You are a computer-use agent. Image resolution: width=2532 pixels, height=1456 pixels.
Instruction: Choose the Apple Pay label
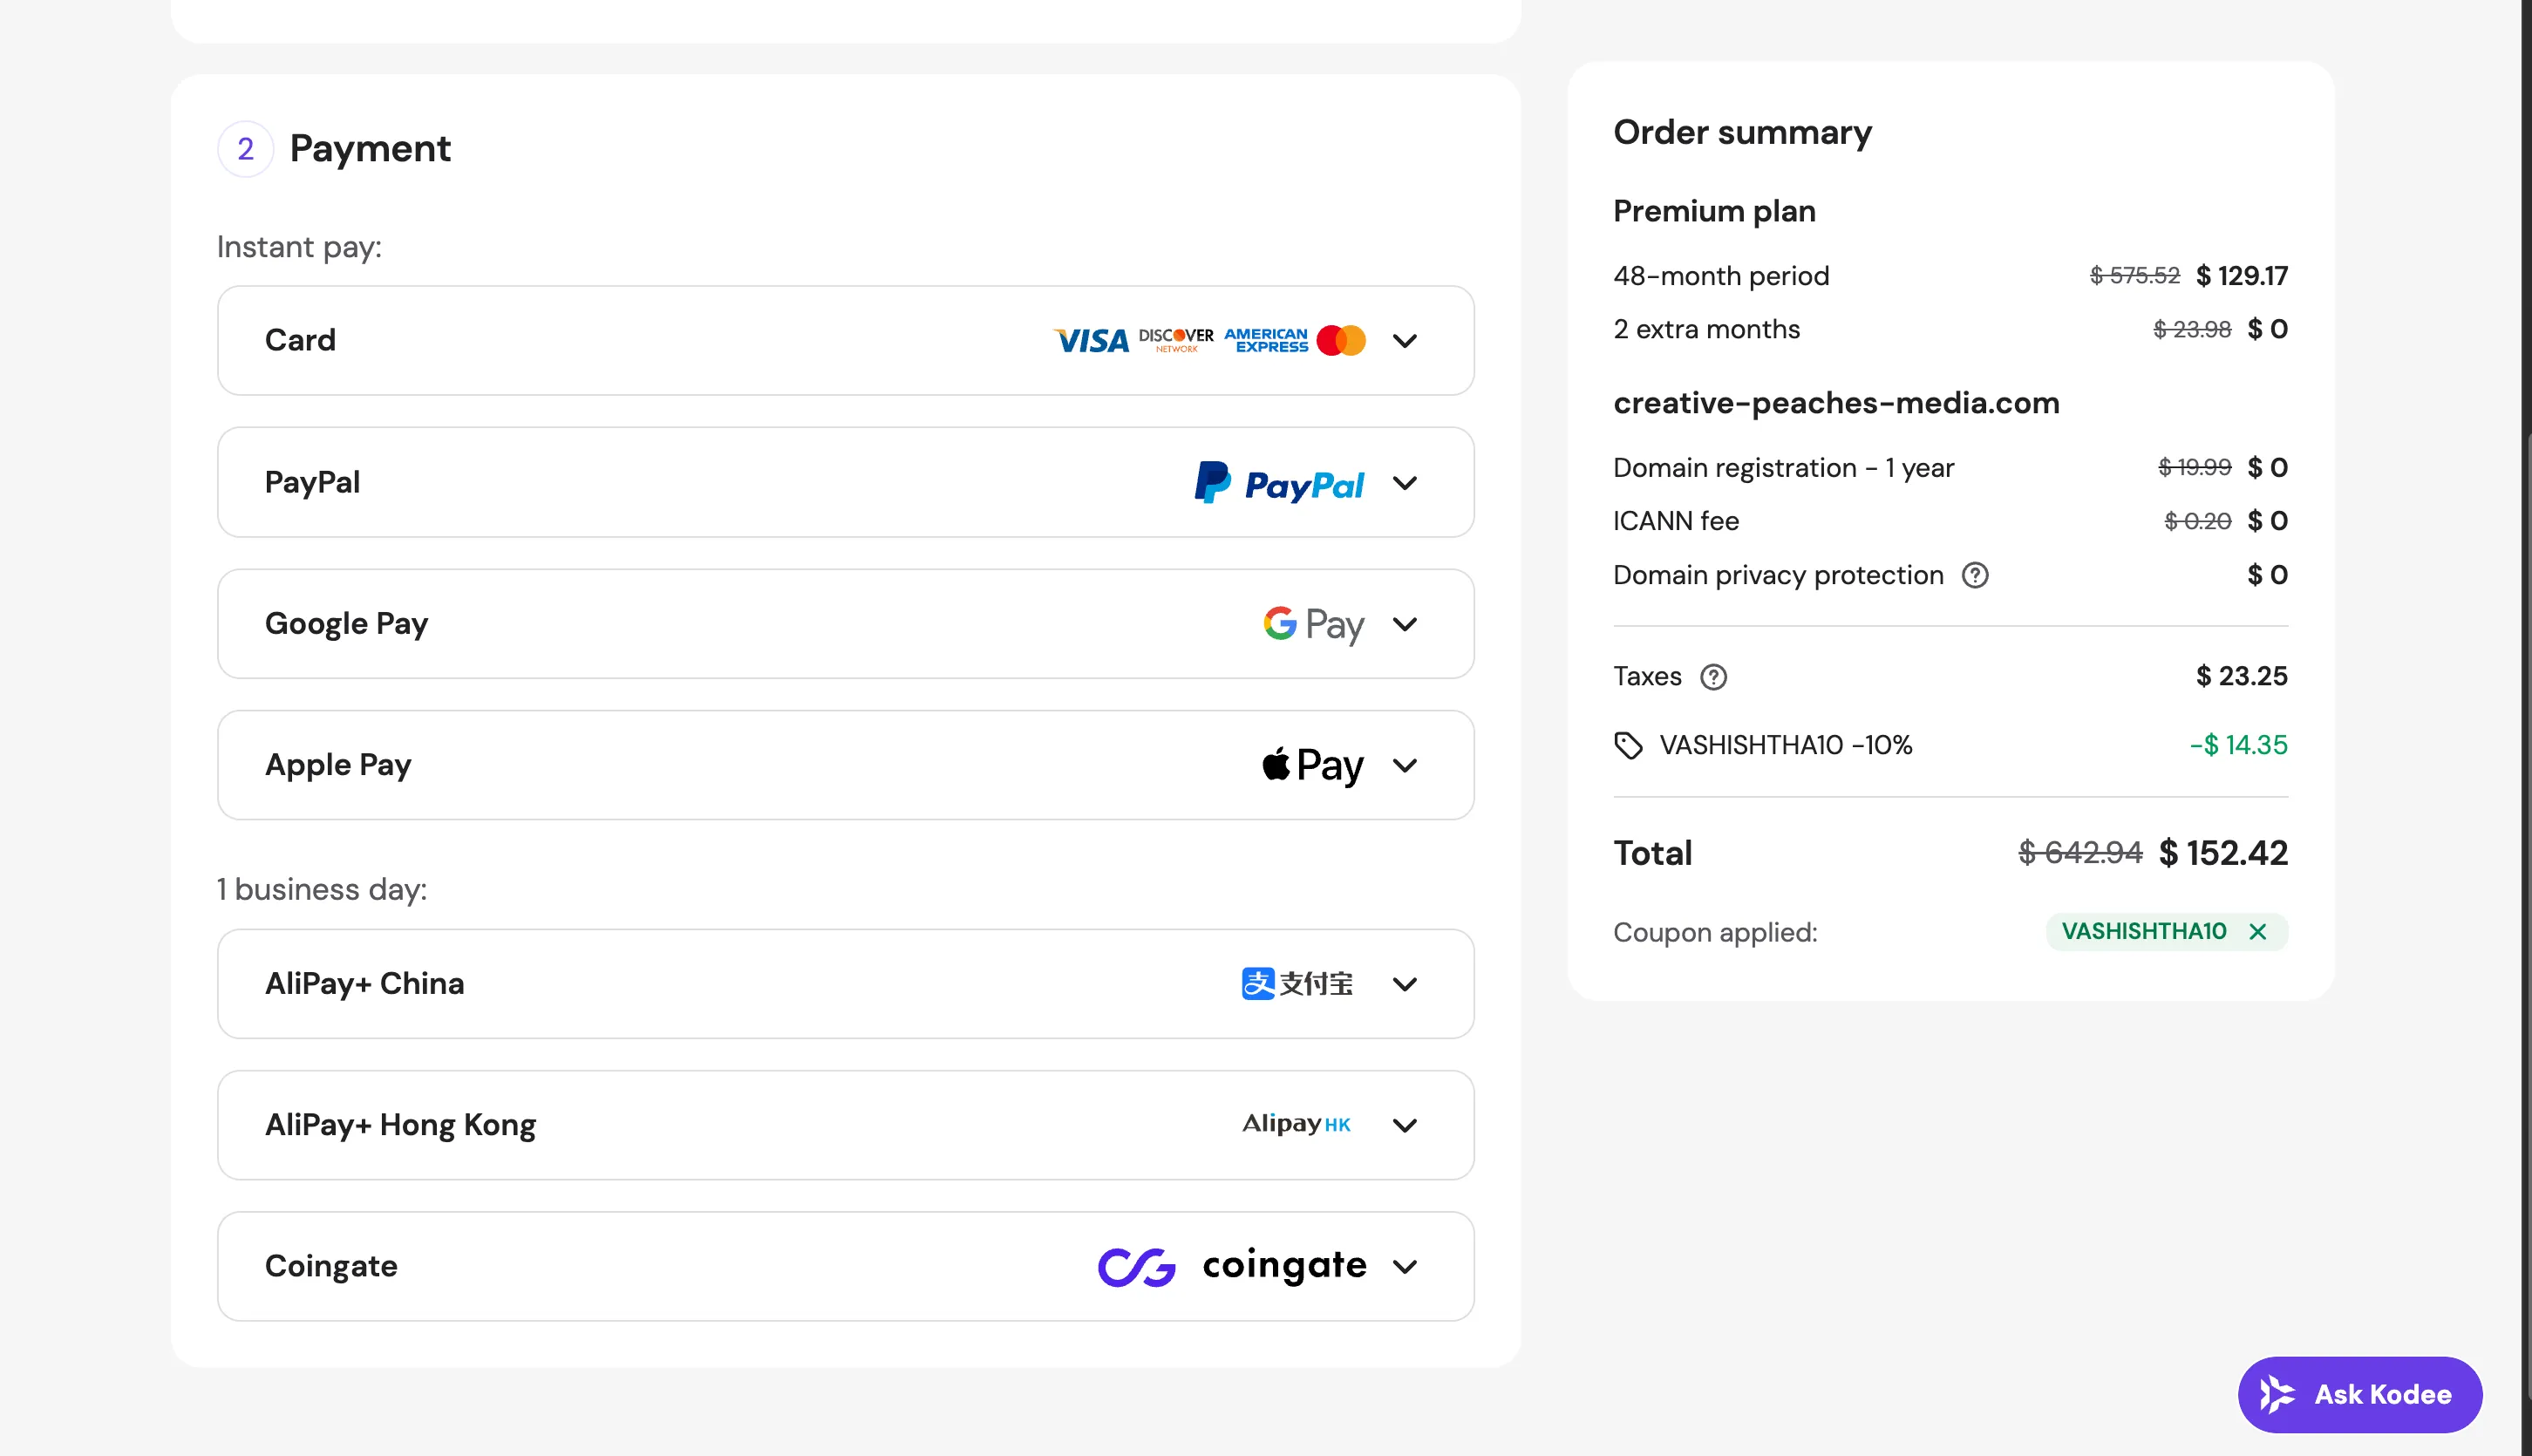coord(338,765)
